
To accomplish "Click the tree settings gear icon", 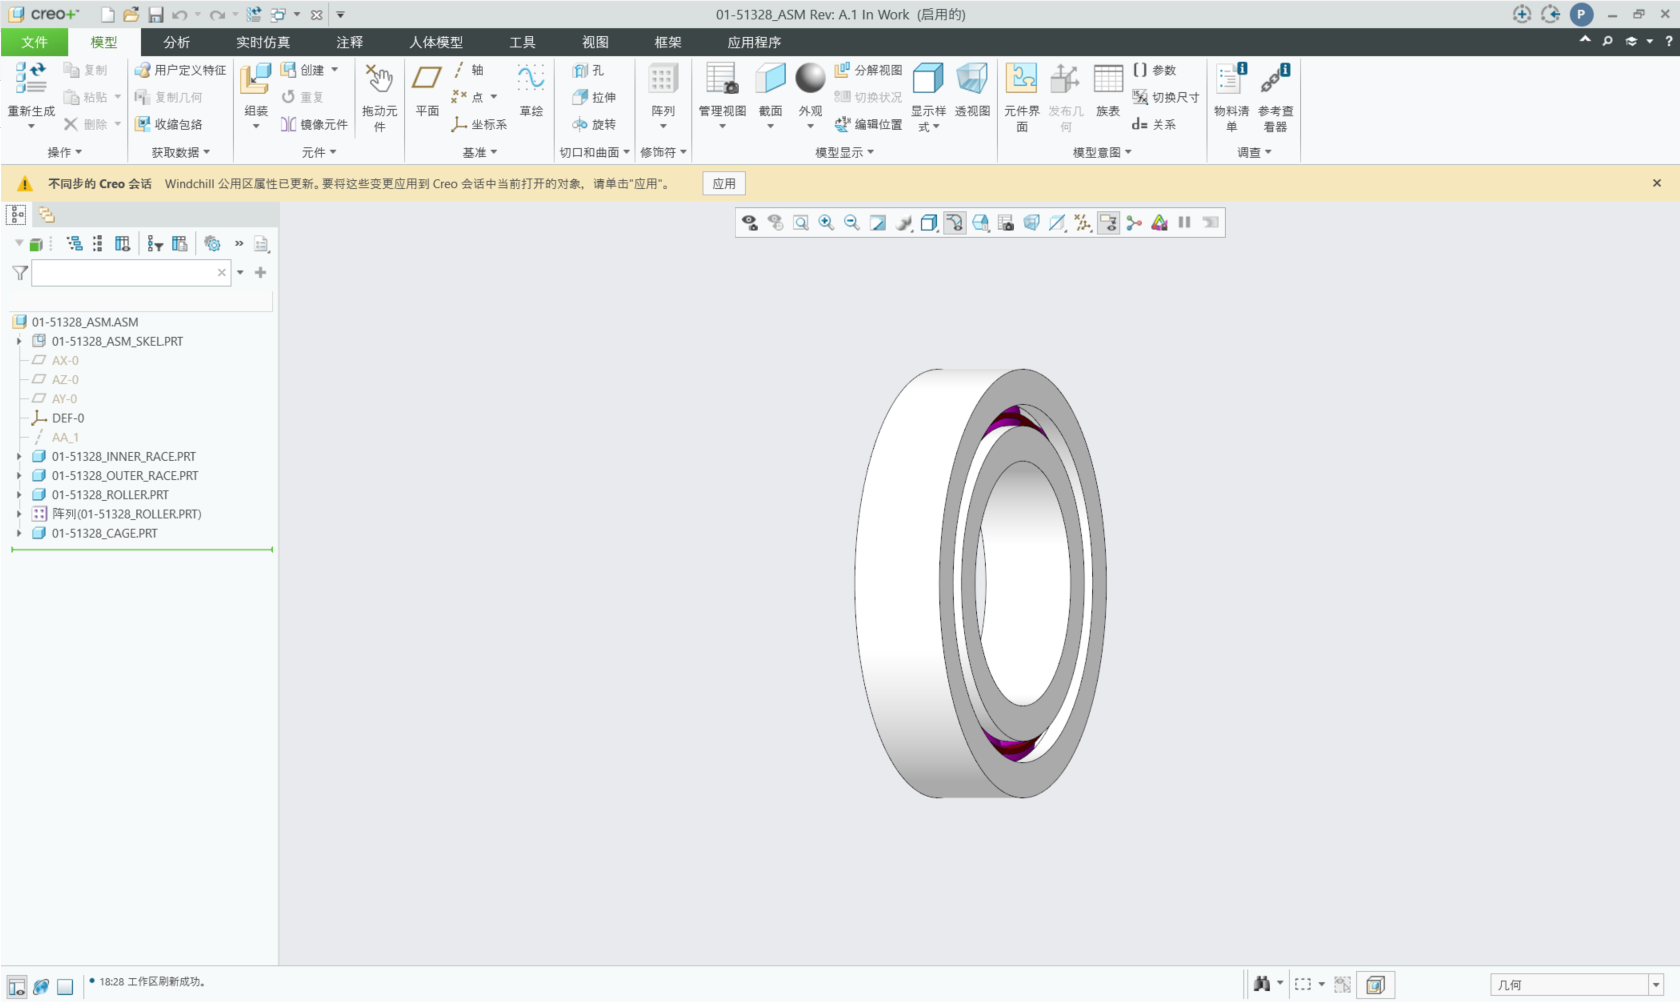I will point(212,244).
